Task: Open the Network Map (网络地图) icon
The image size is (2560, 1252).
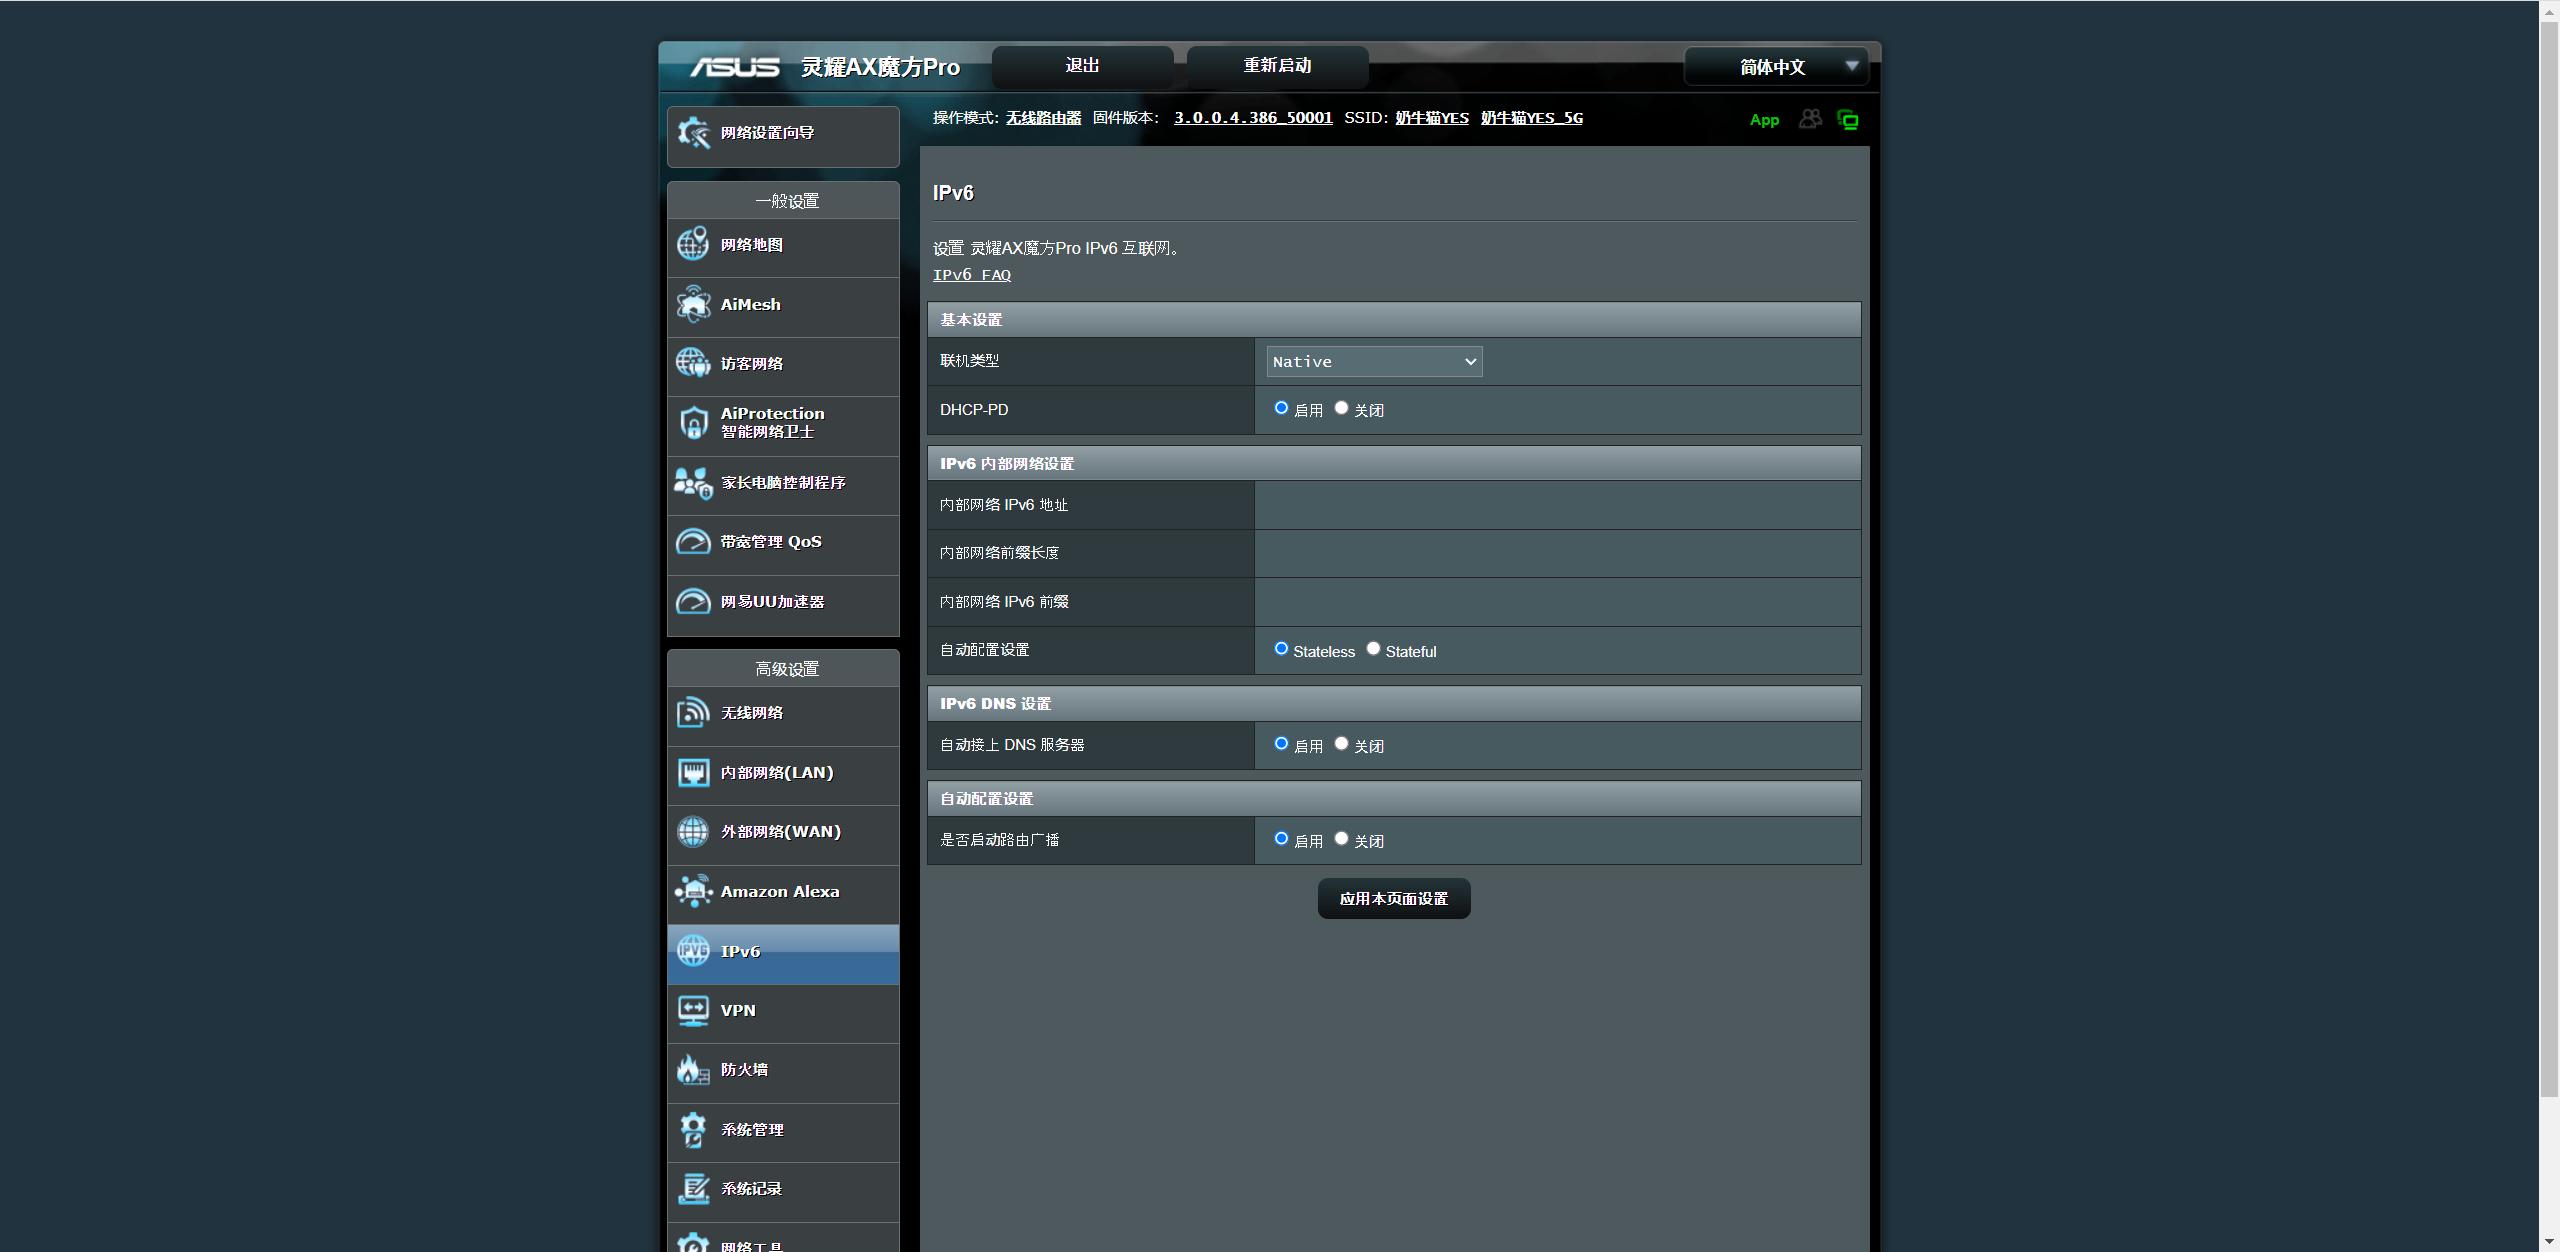Action: (693, 245)
